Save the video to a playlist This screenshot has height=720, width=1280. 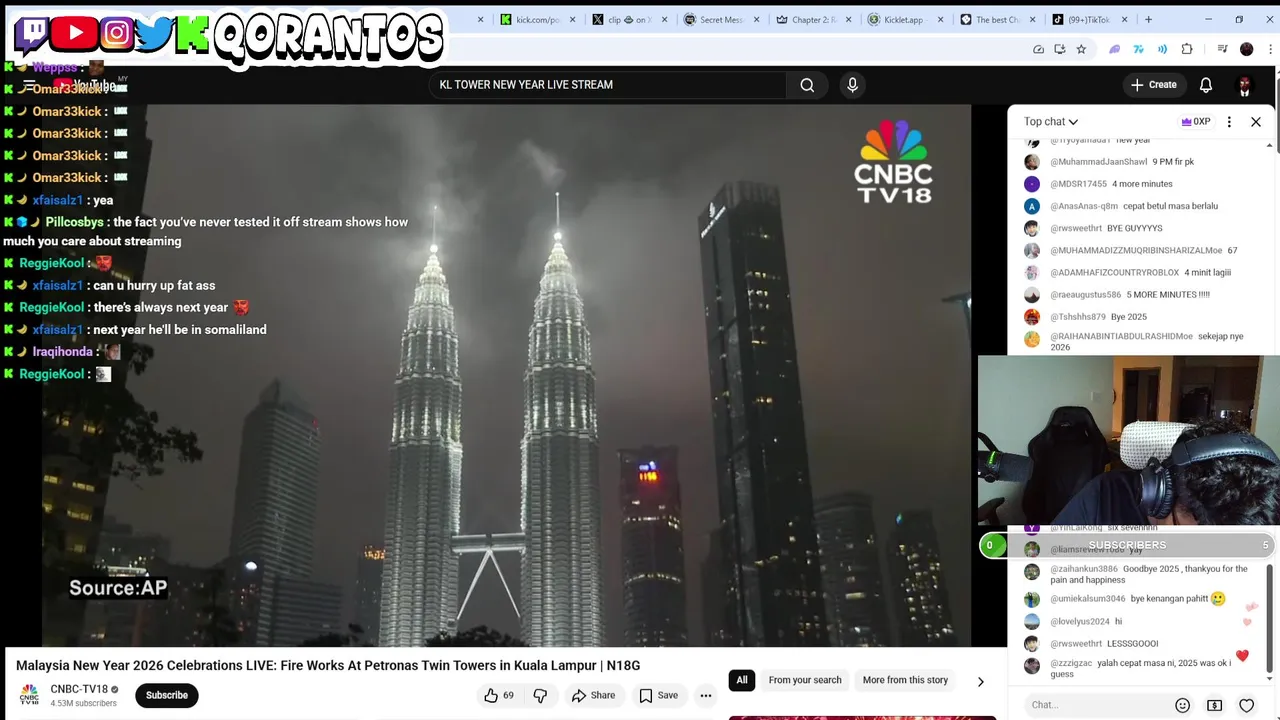point(658,695)
